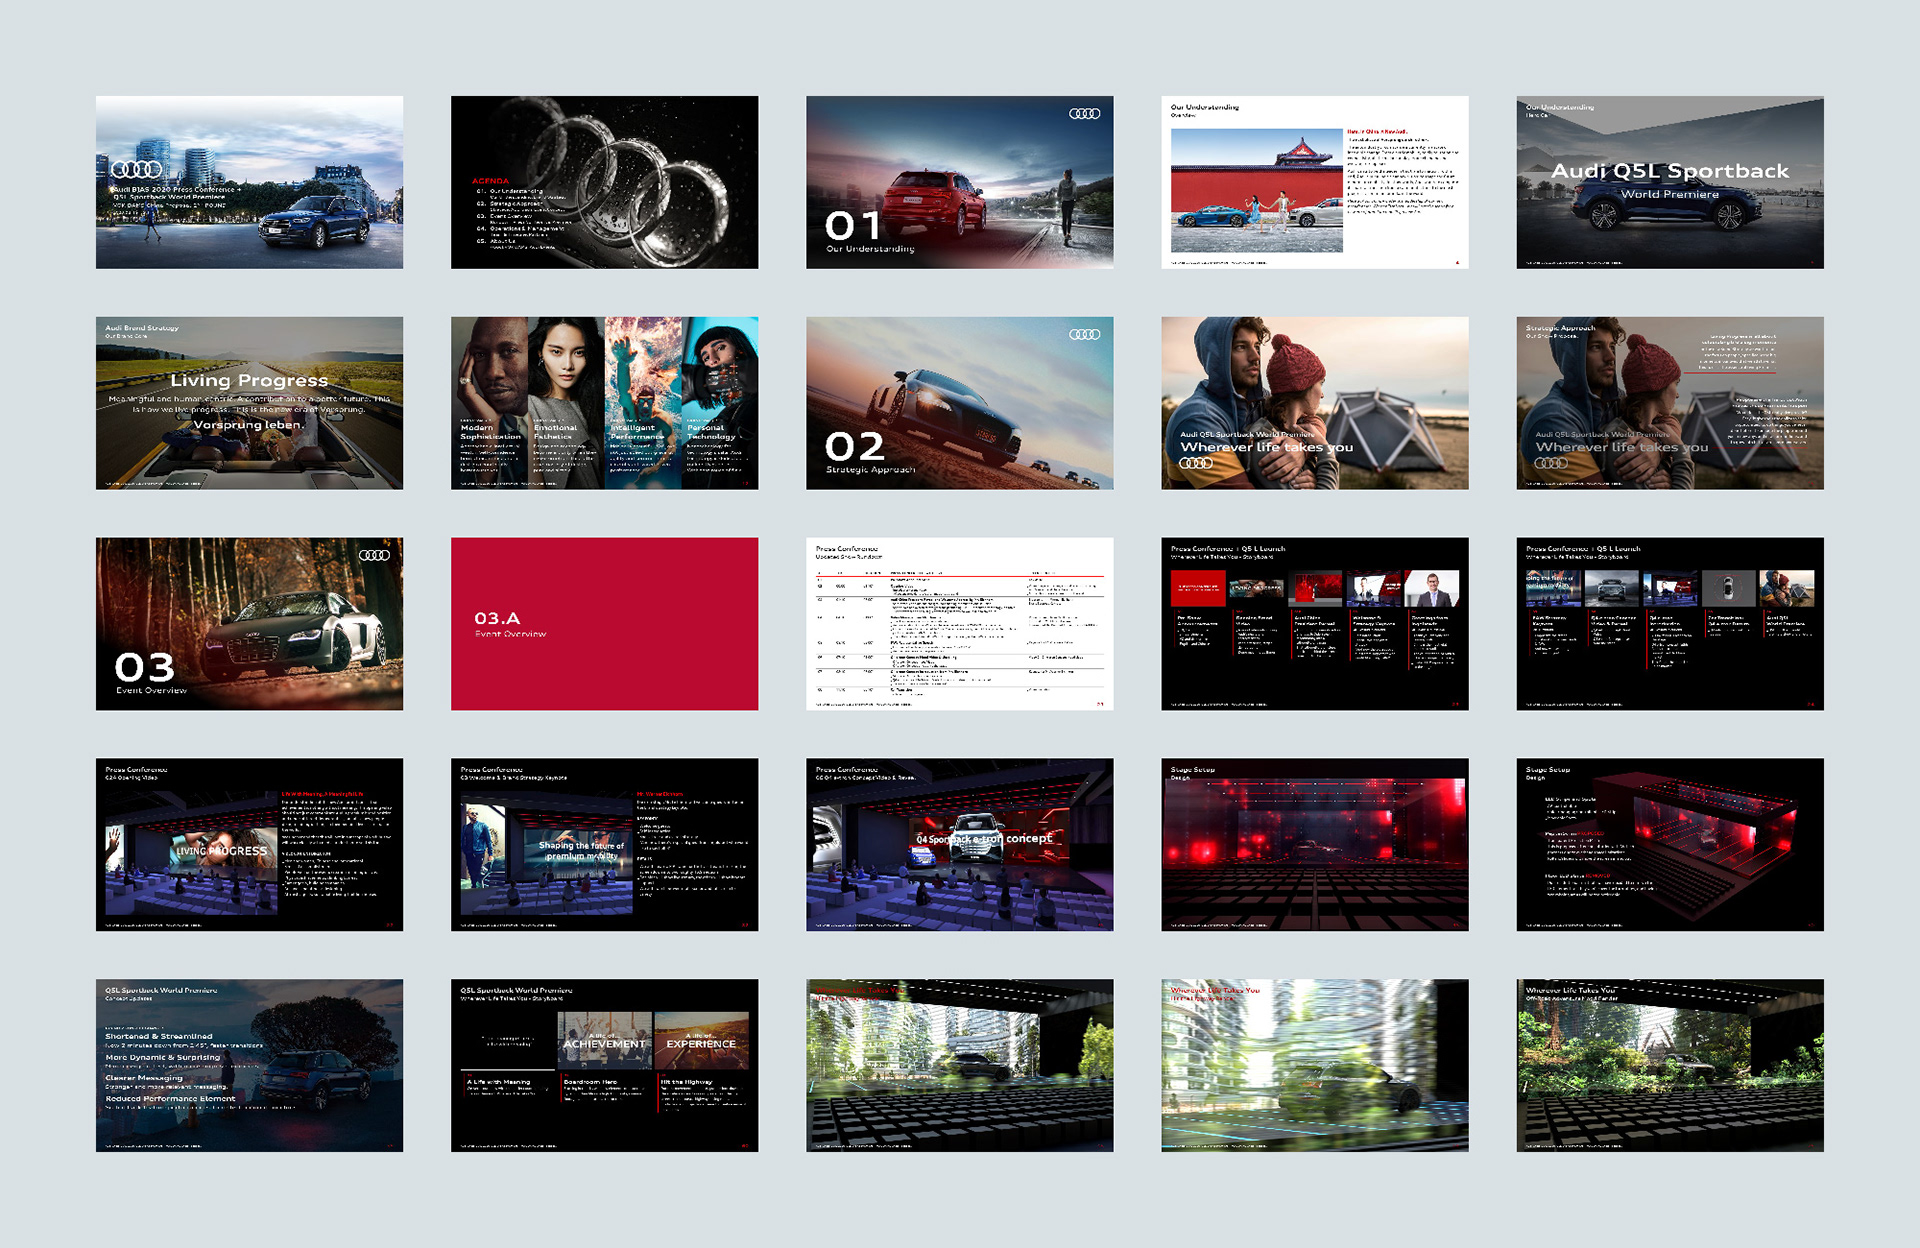Open the Audi BIAS 2020 Press Conference cover slide
Image resolution: width=1920 pixels, height=1248 pixels.
pos(249,182)
